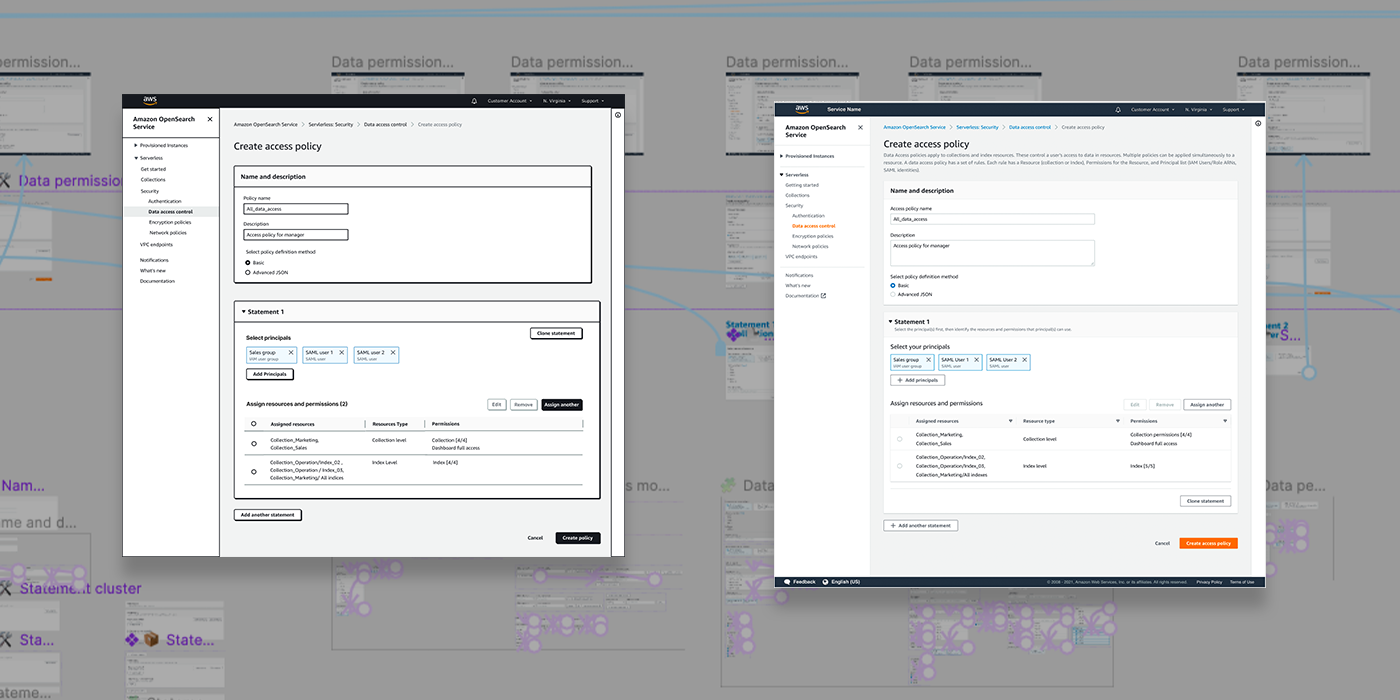This screenshot has width=1400, height=700.
Task: Close the sidebar with the X in the right console
Action: tap(860, 128)
